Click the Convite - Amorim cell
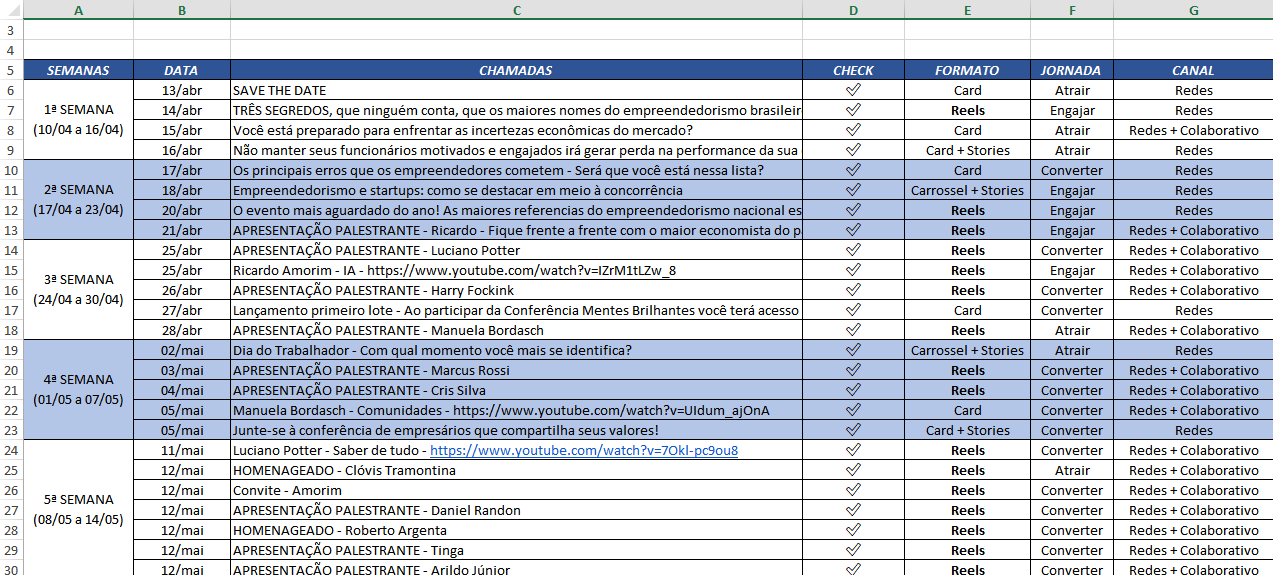 click(x=516, y=490)
